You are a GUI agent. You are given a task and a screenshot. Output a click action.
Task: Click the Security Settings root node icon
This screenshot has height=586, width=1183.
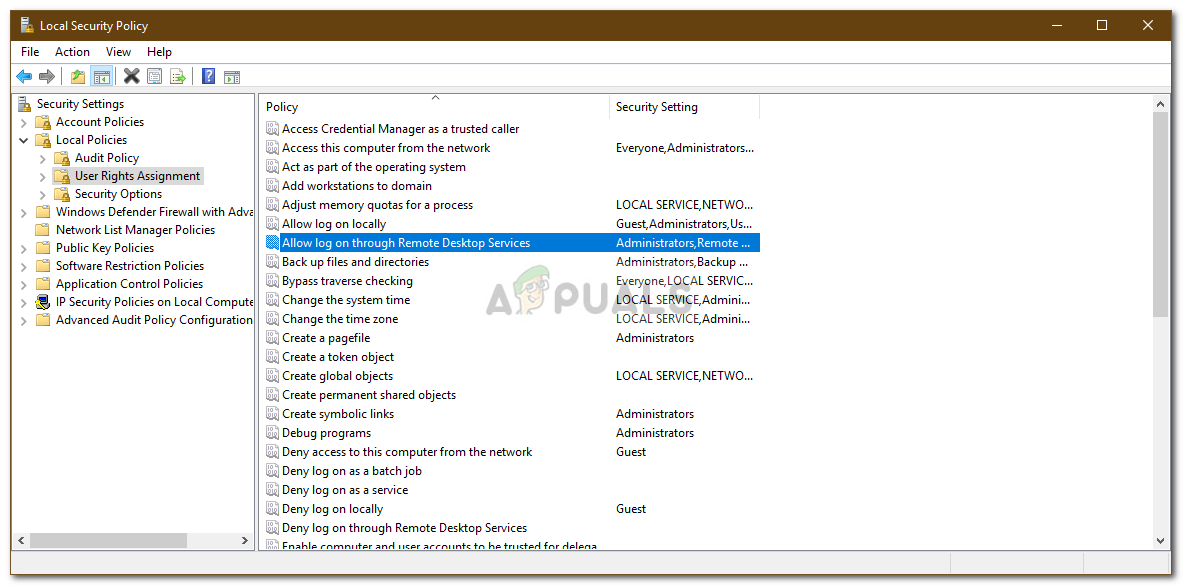click(26, 103)
